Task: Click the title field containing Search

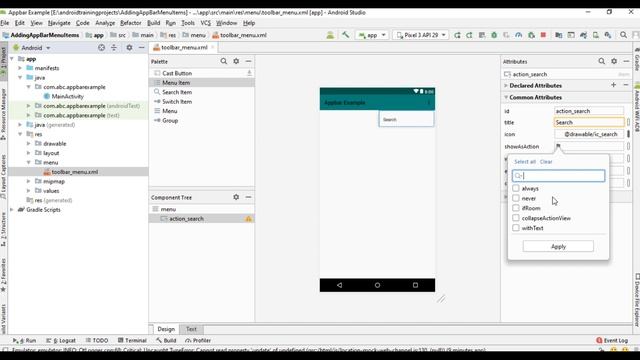Action: (x=589, y=122)
